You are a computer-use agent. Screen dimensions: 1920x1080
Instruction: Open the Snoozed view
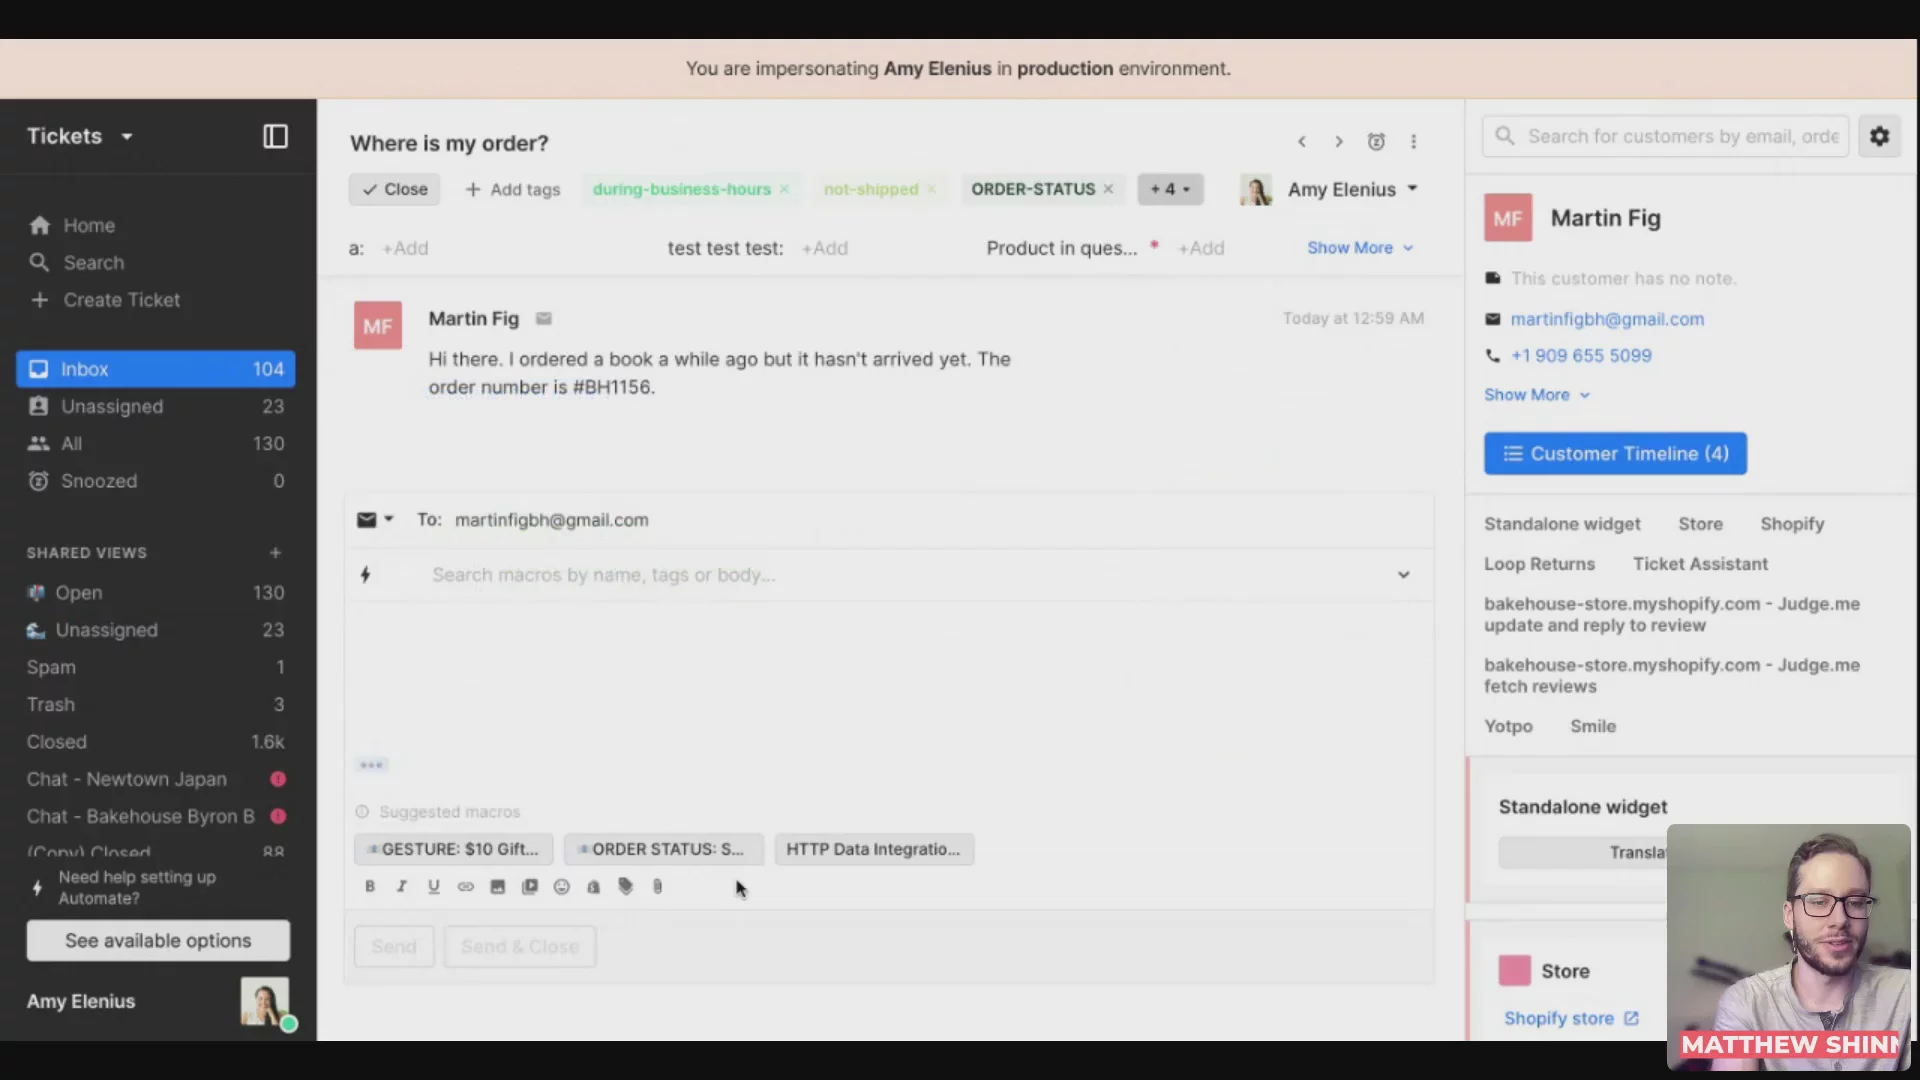tap(156, 481)
